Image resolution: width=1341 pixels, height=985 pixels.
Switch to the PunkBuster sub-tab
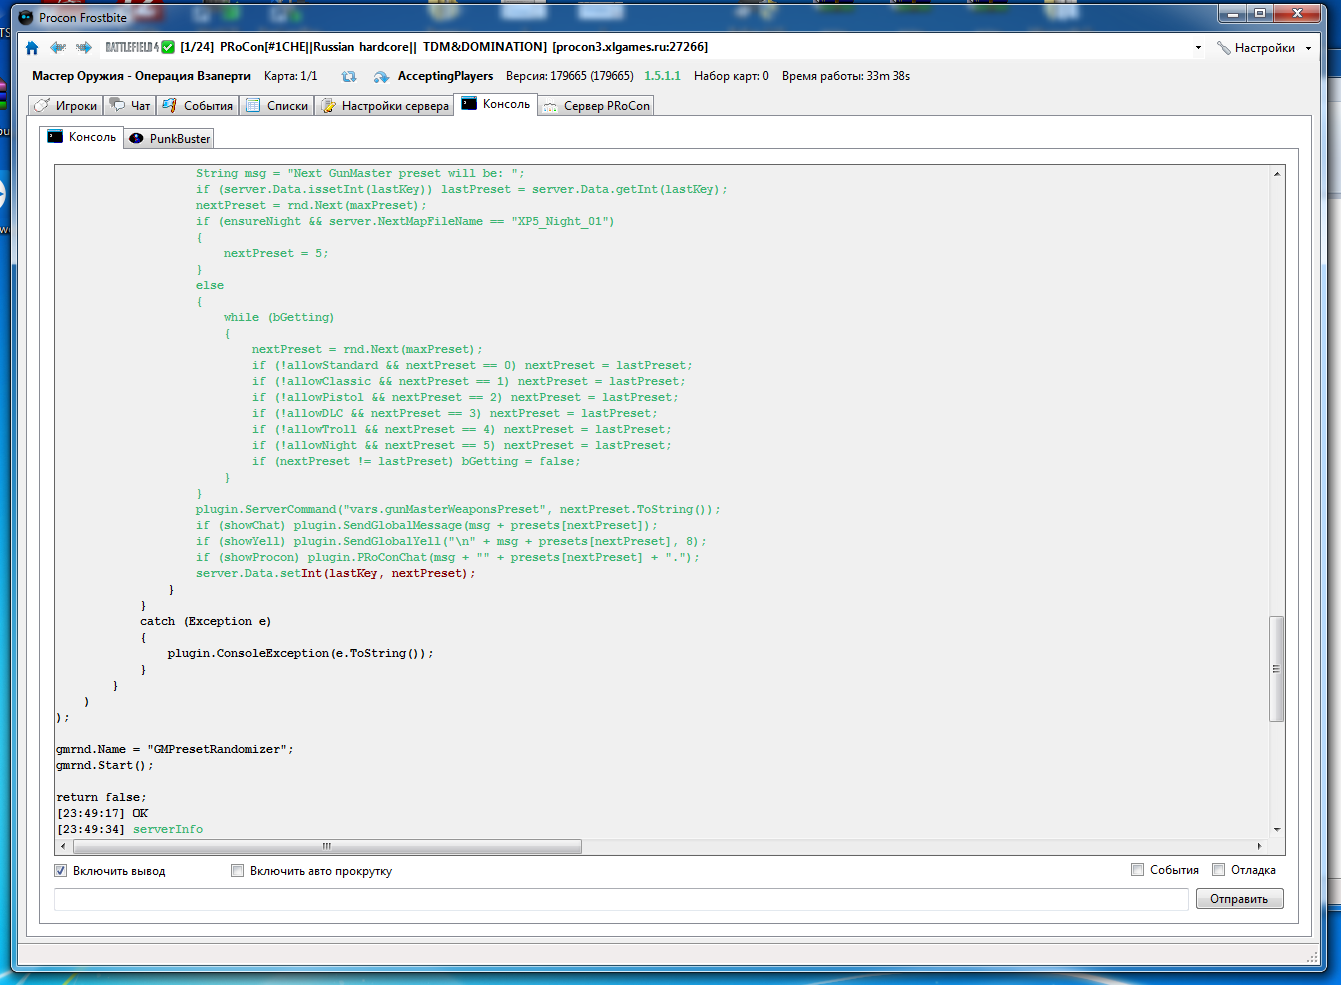[x=169, y=138]
